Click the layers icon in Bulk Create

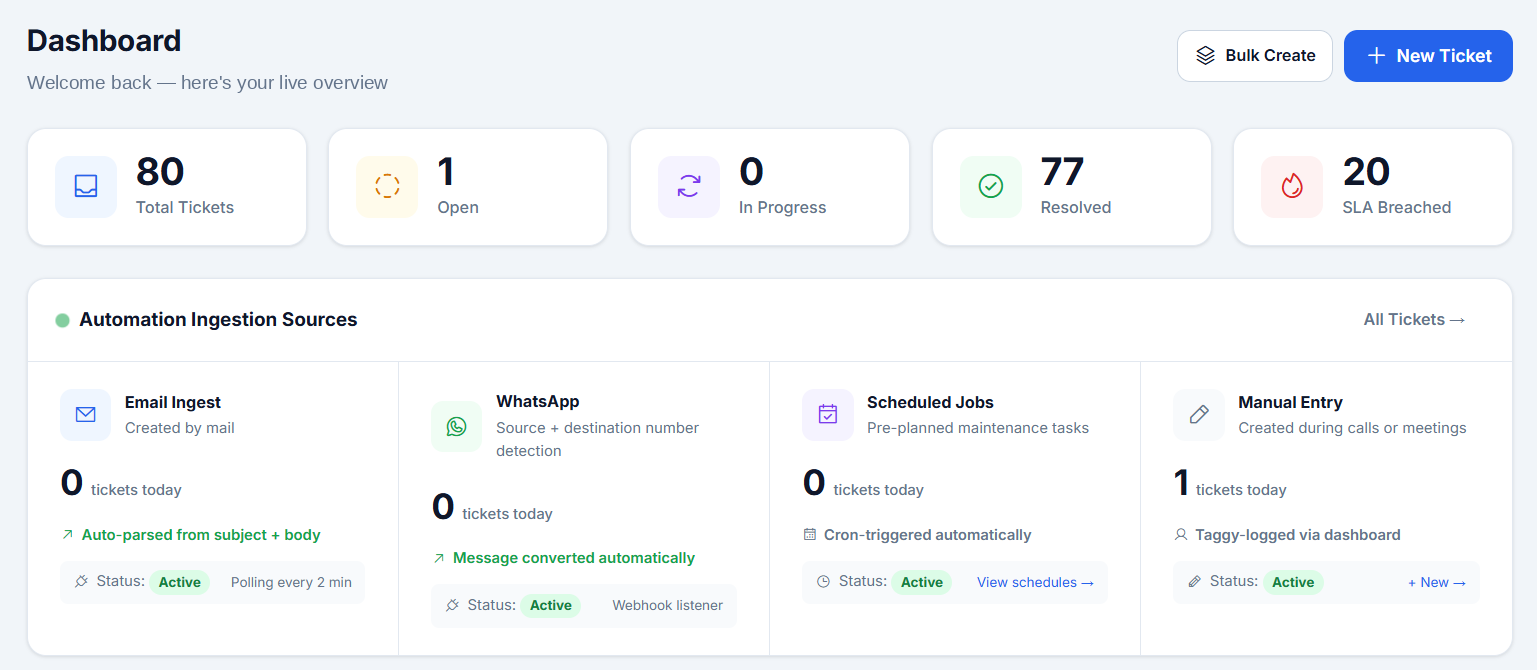[x=1206, y=56]
